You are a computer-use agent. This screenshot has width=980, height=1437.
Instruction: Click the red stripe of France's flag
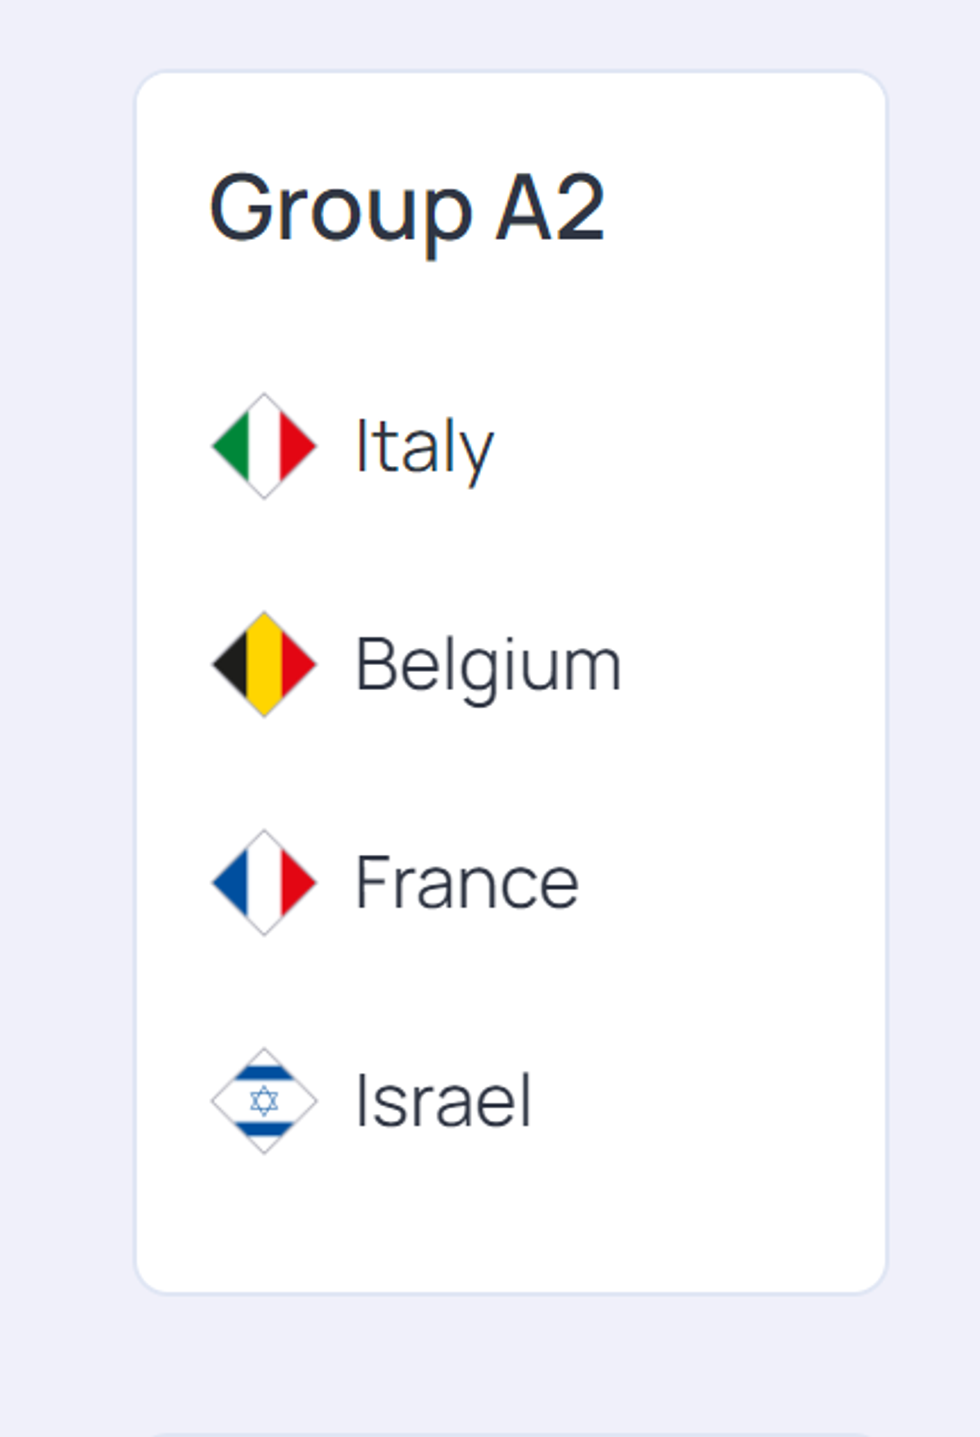tap(297, 882)
